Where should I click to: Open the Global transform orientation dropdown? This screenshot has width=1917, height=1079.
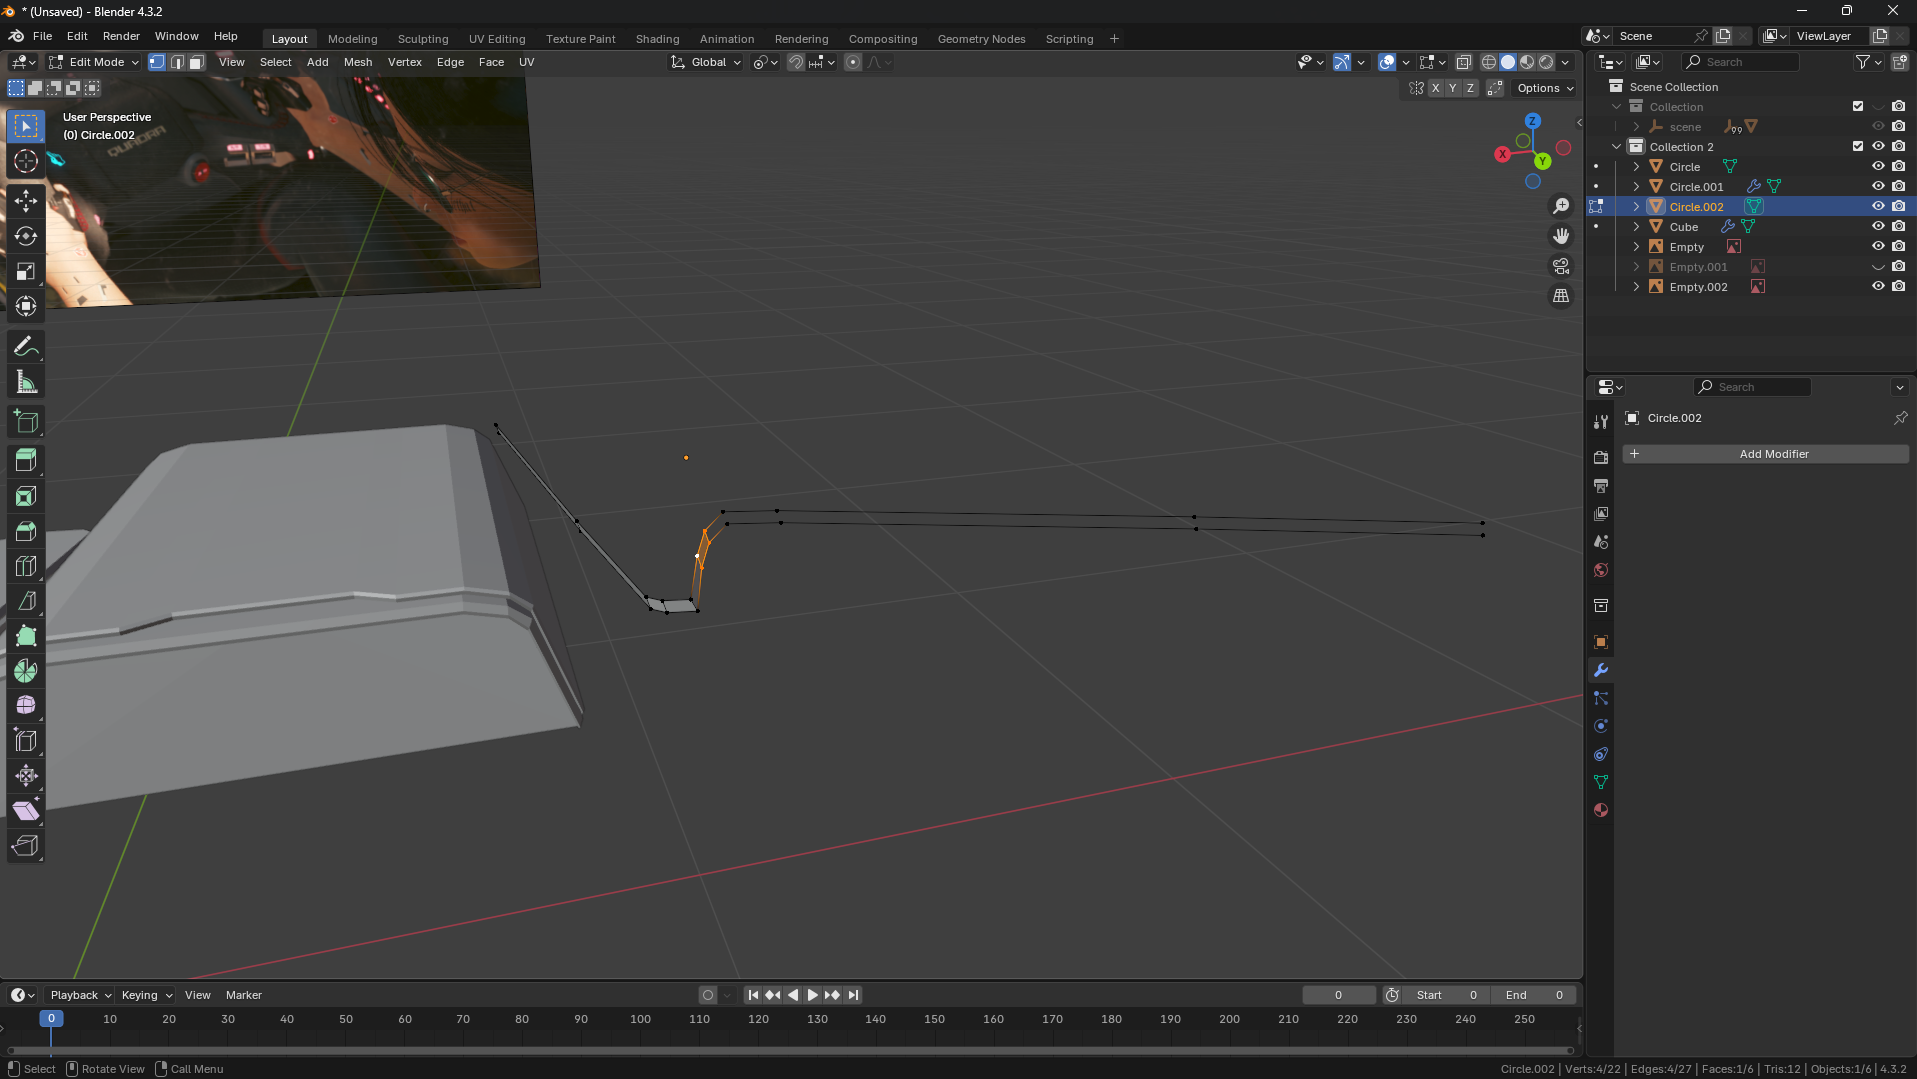coord(707,62)
